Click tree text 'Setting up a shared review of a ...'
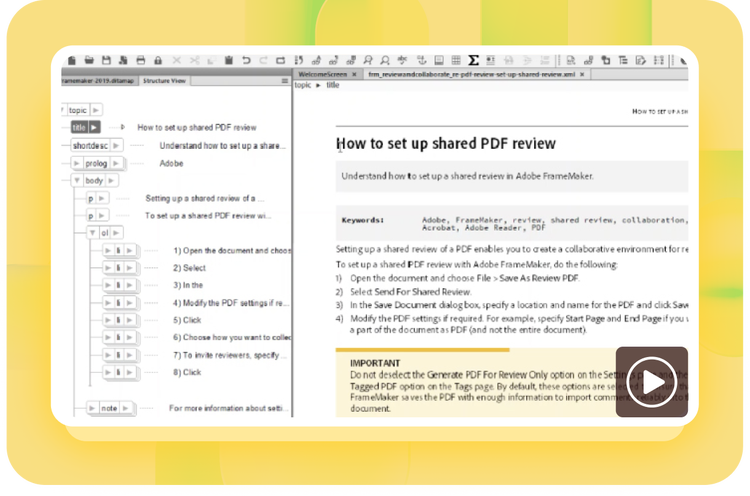 pos(205,198)
